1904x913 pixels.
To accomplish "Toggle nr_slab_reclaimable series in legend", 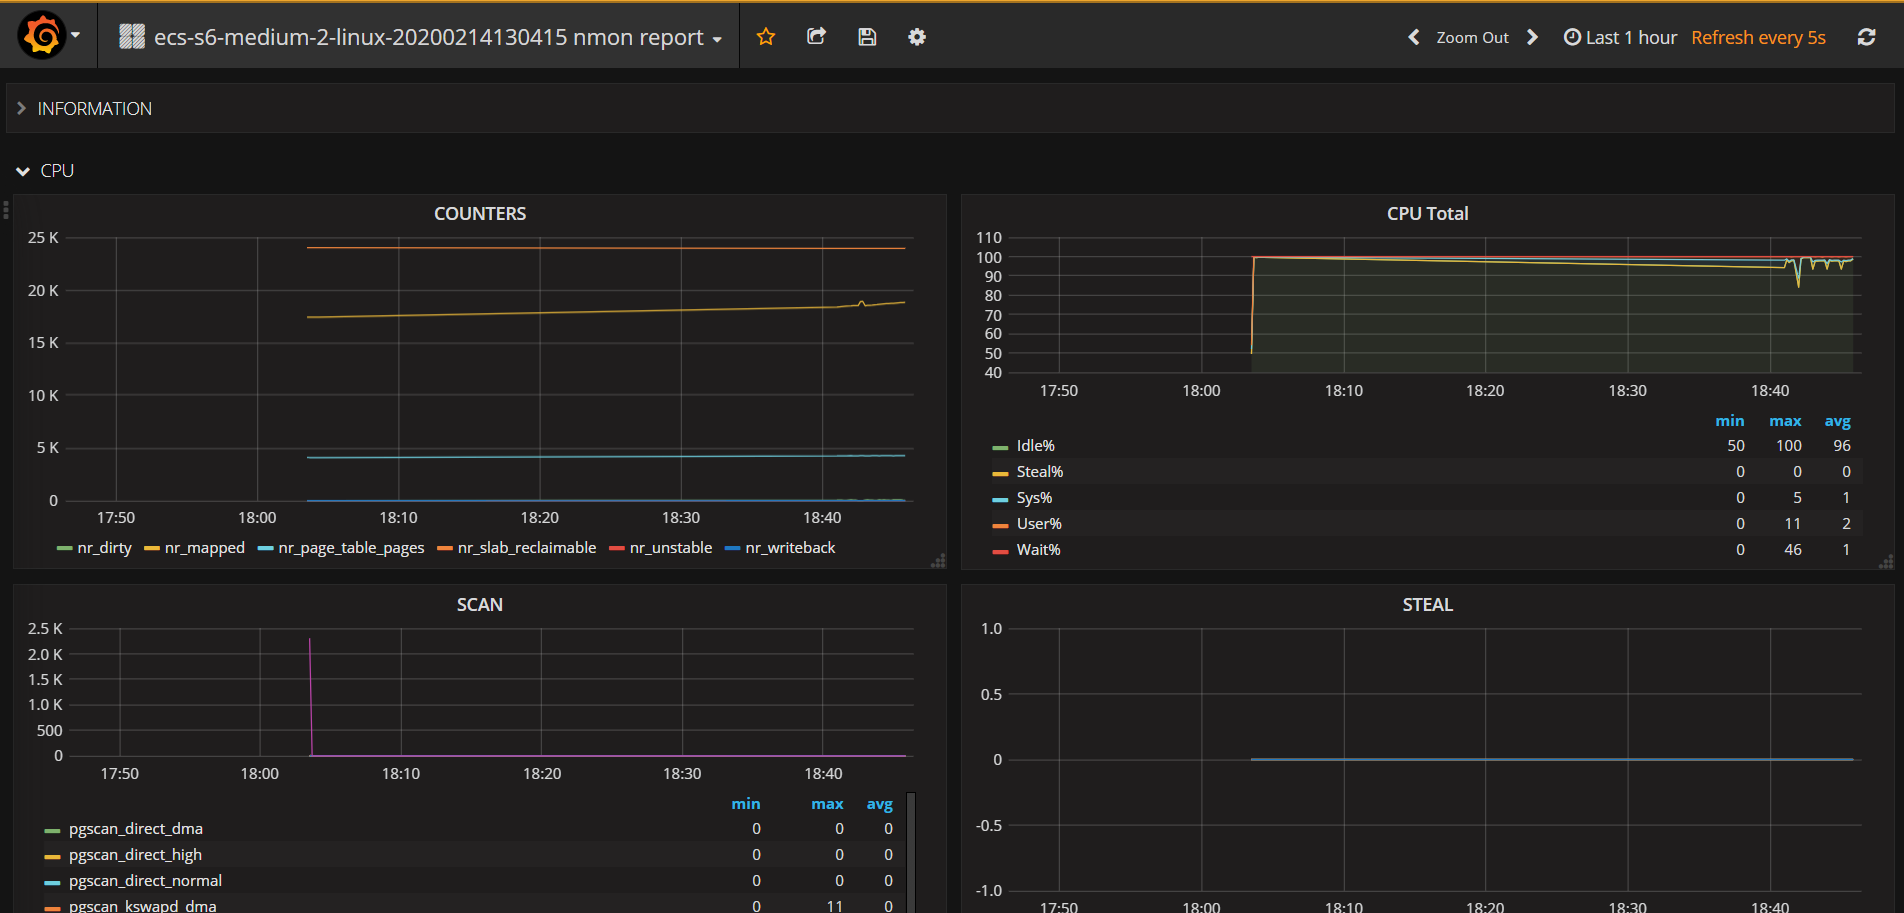I will coord(526,547).
